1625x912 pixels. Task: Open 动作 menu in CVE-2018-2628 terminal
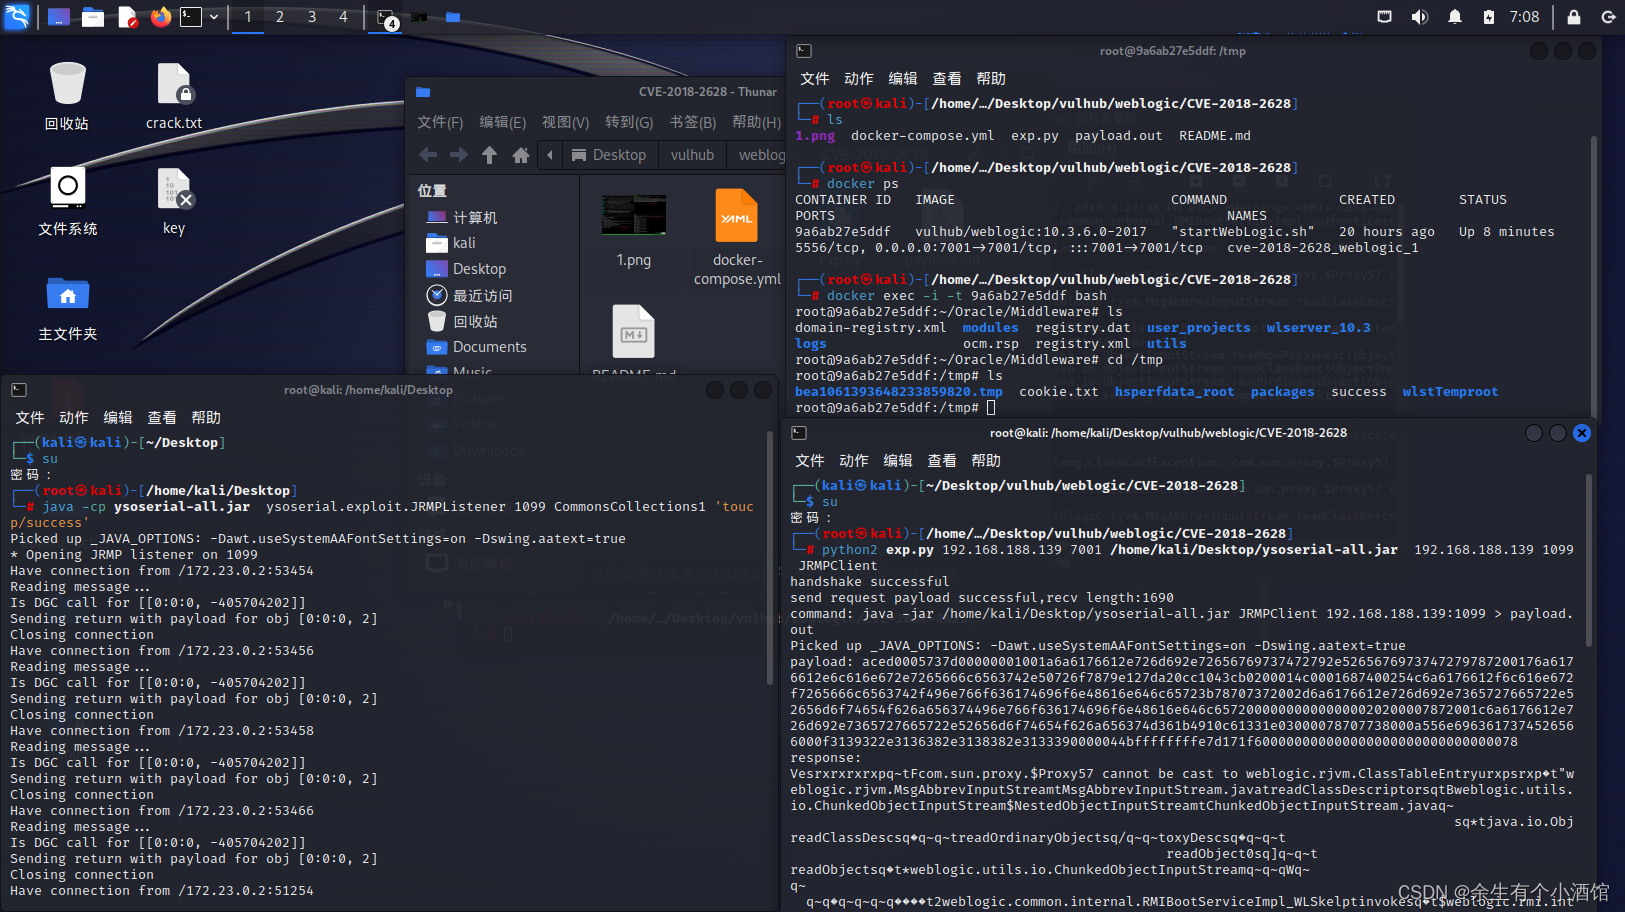(x=854, y=461)
